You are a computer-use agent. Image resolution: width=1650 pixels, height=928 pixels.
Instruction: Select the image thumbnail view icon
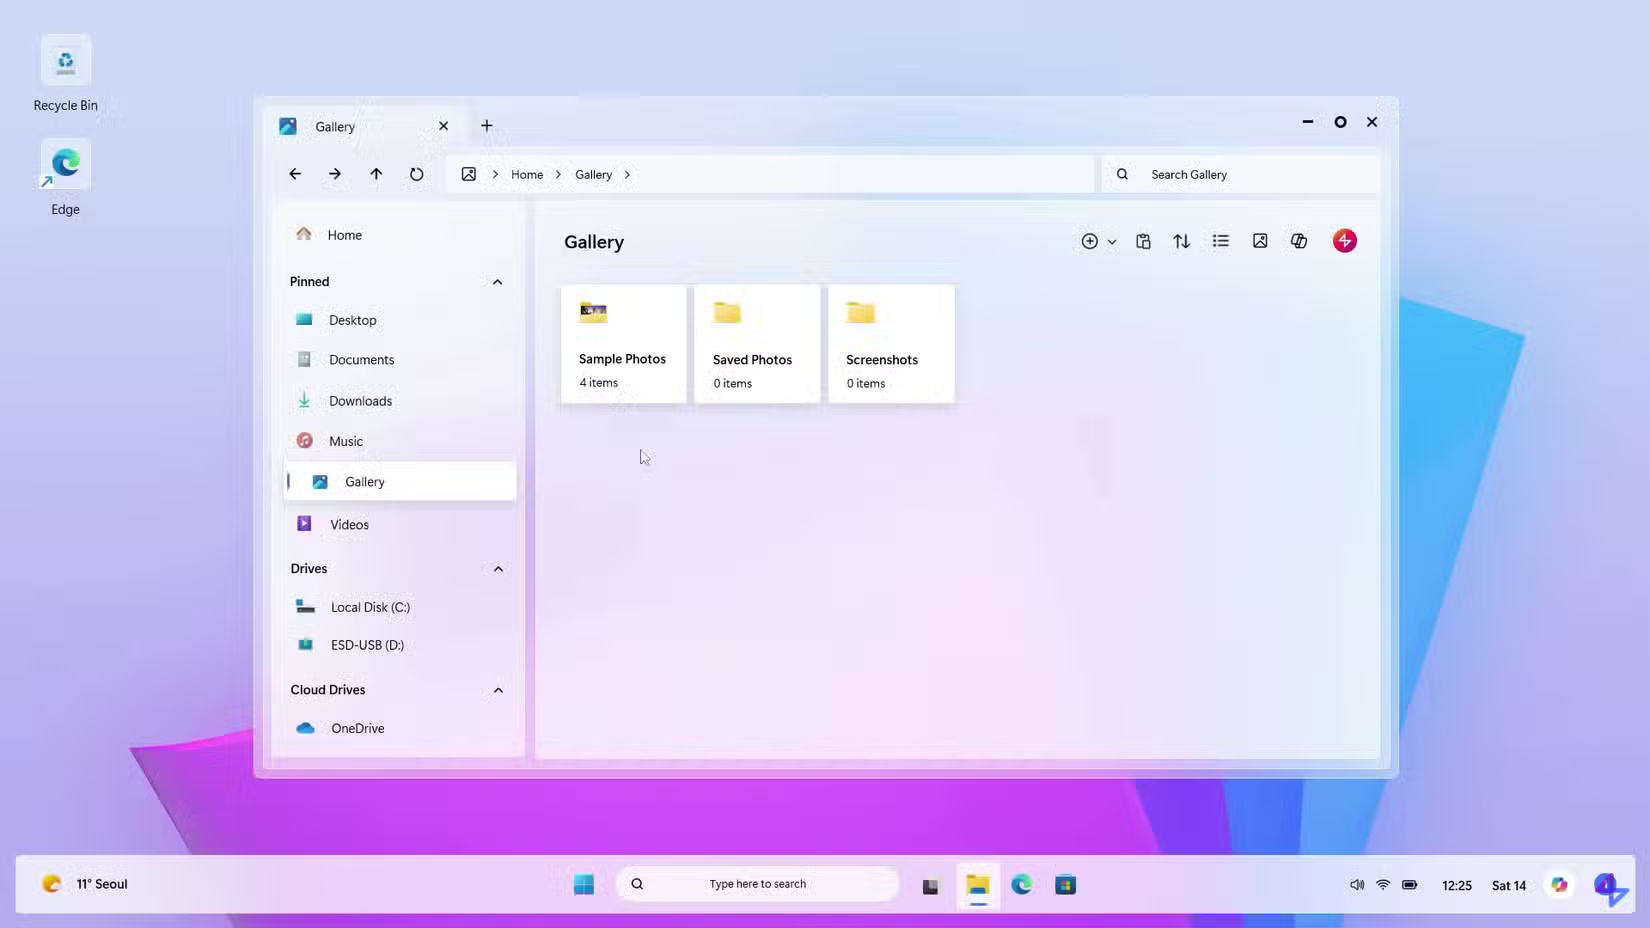[1259, 241]
